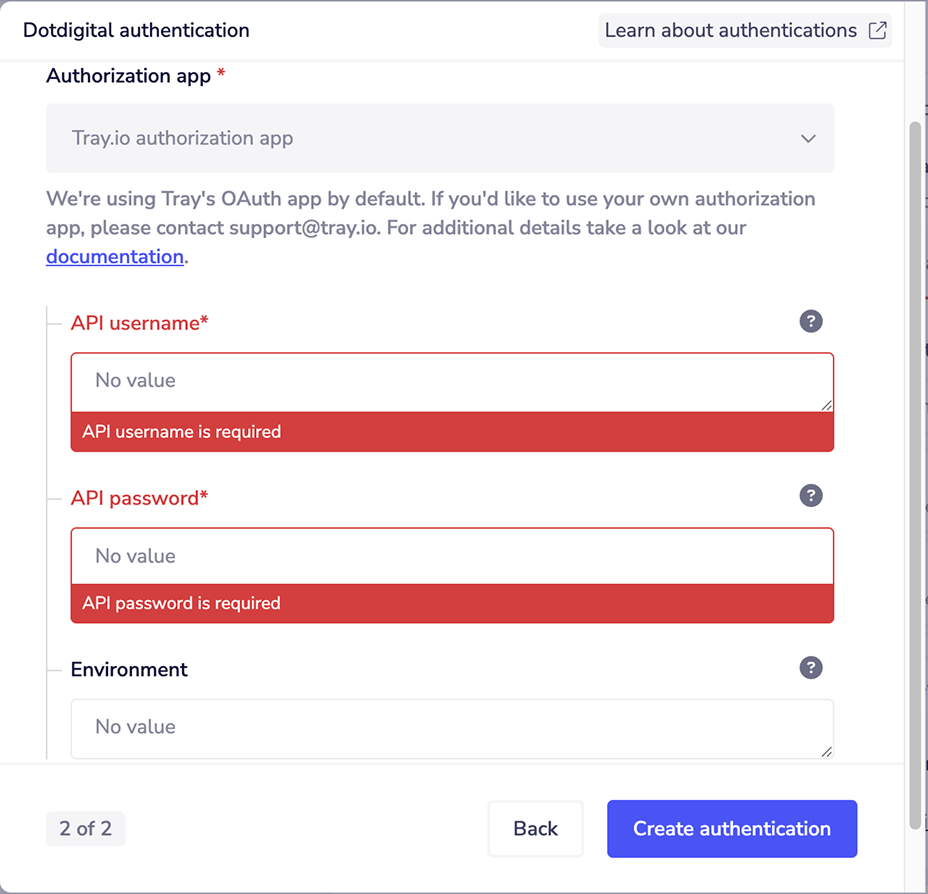Click the Back button

pyautogui.click(x=535, y=828)
